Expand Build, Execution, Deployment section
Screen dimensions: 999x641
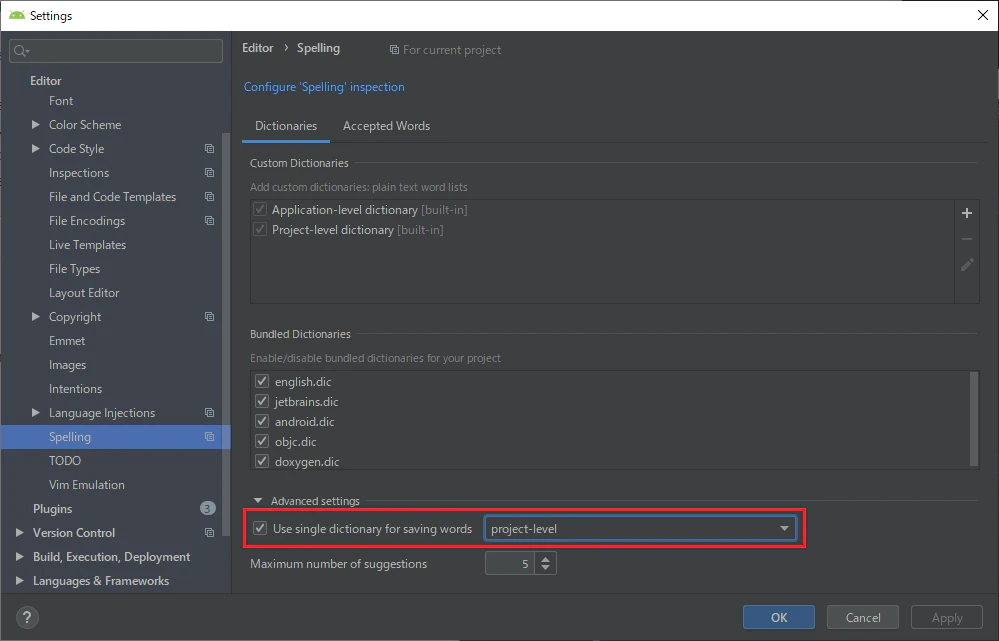tap(20, 557)
